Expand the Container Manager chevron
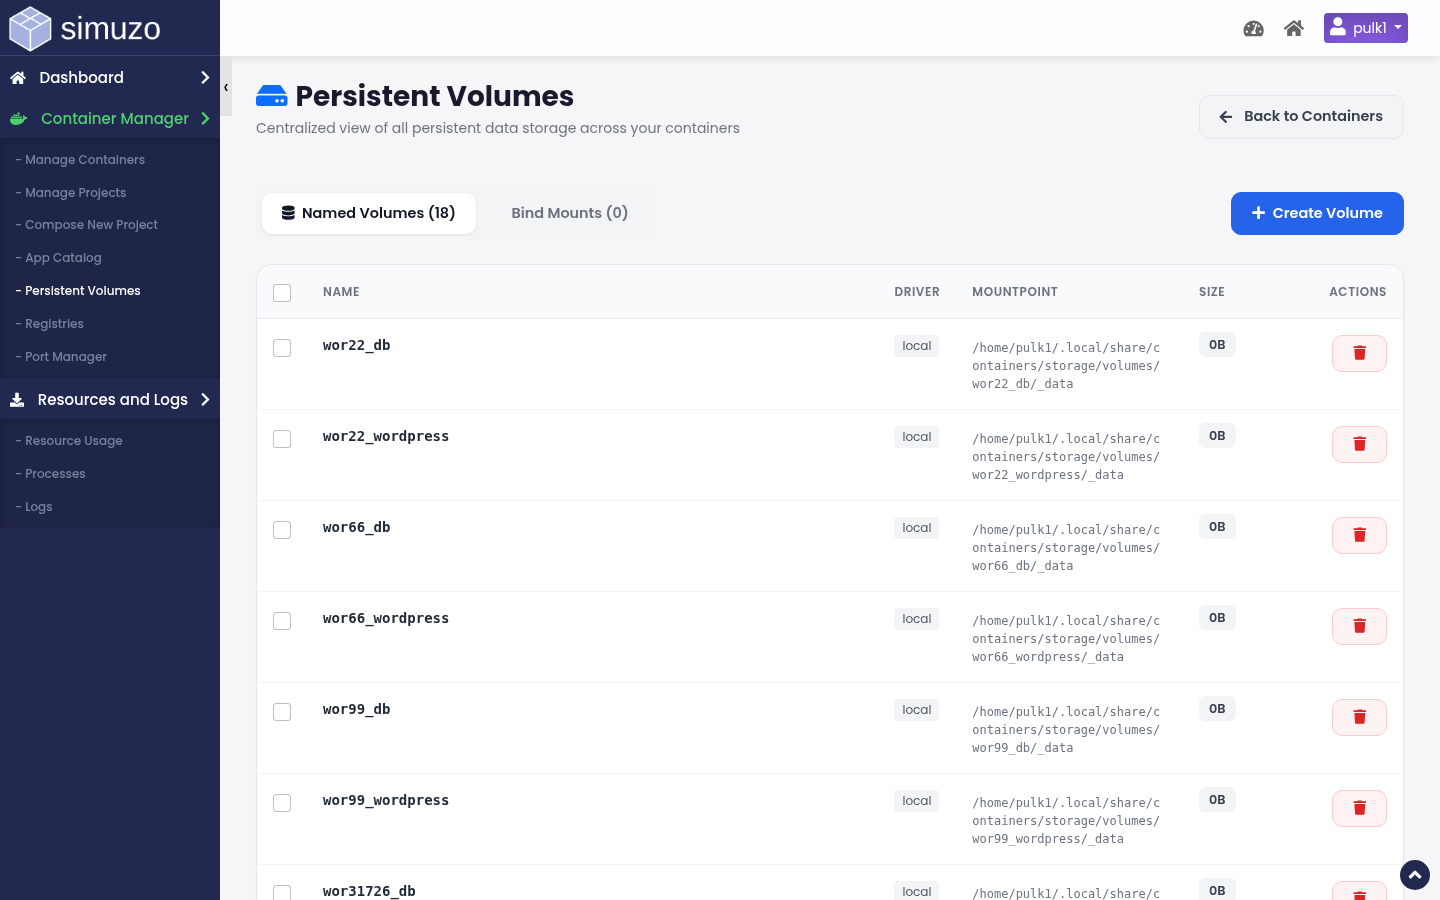The width and height of the screenshot is (1440, 900). (x=205, y=119)
